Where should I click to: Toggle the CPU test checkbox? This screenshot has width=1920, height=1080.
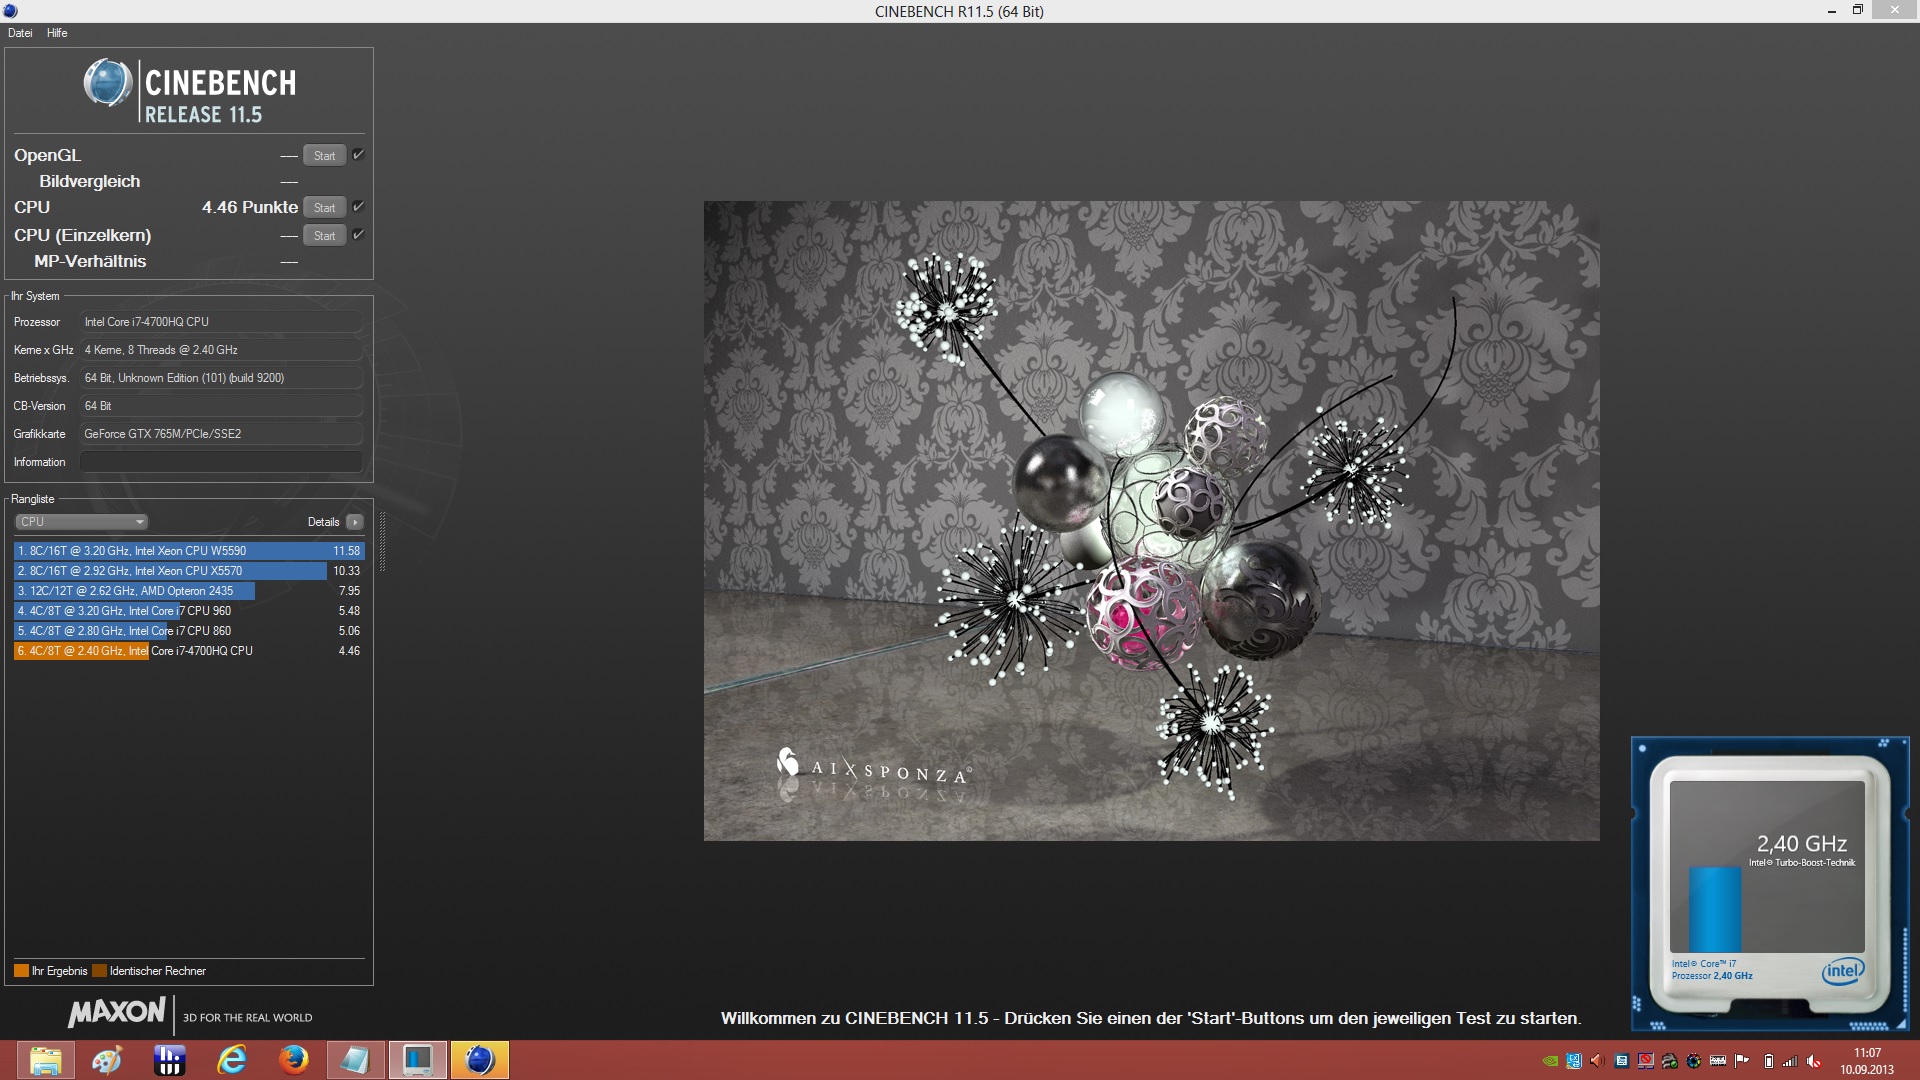point(358,207)
